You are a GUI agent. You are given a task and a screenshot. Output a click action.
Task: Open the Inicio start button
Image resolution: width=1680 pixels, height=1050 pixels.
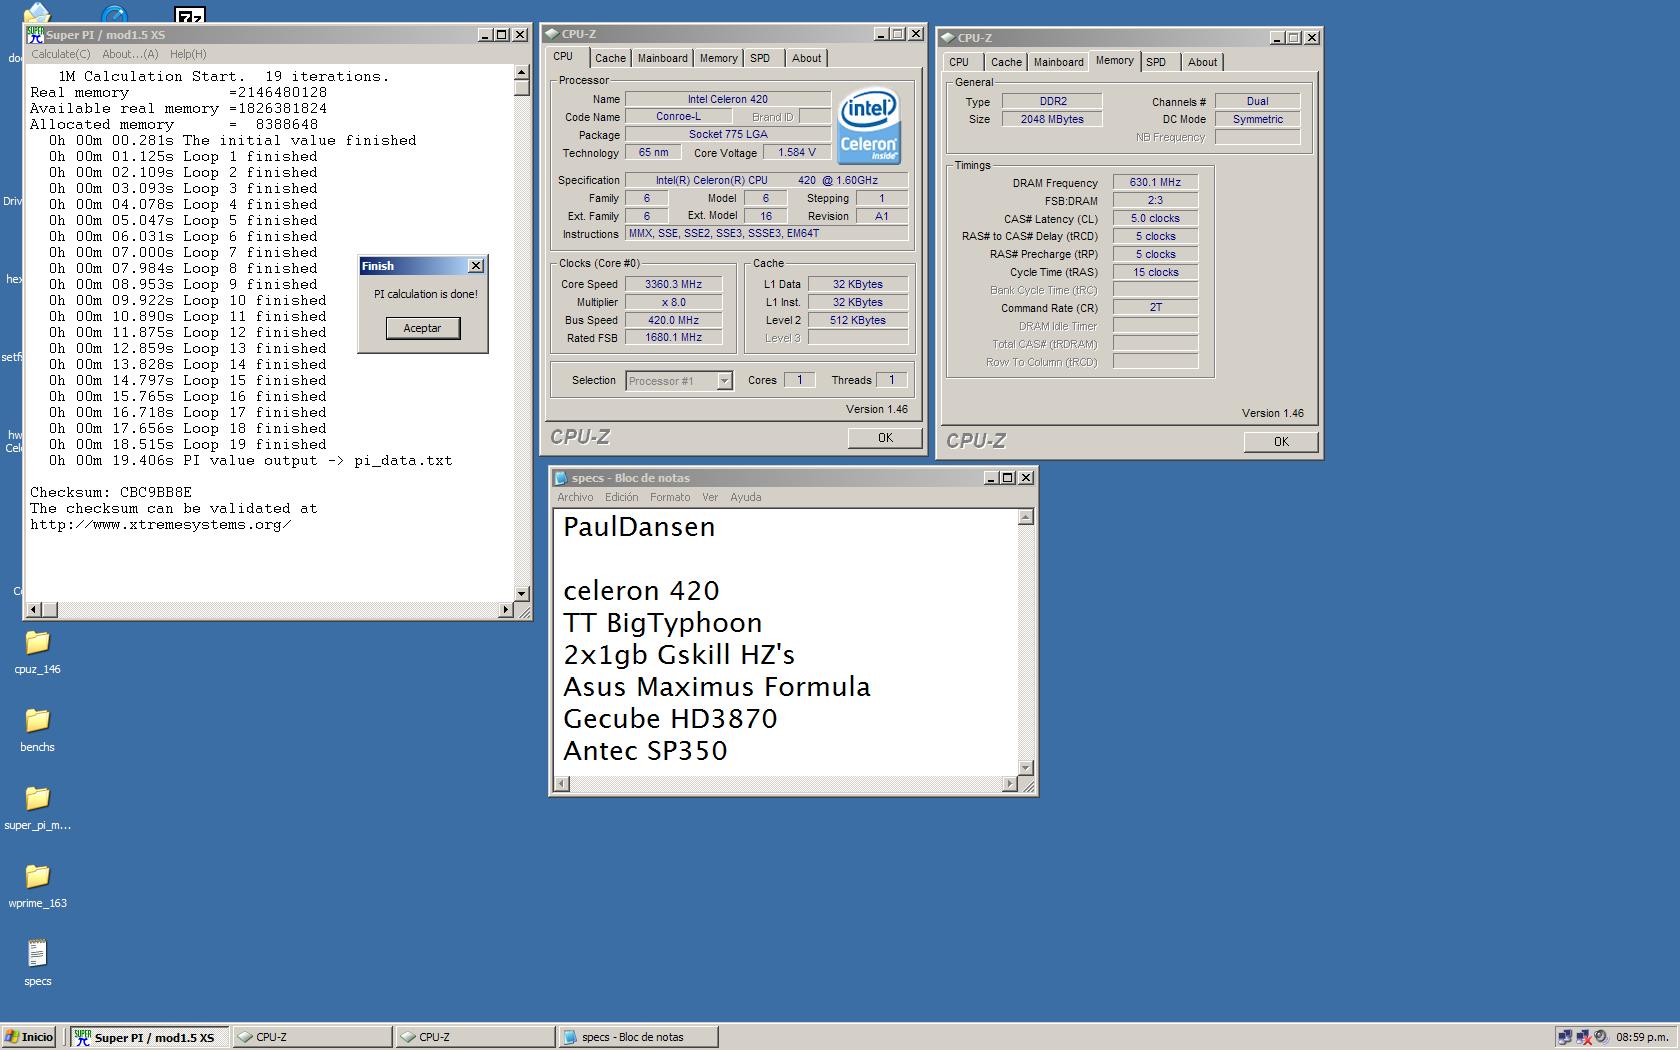(x=29, y=1037)
